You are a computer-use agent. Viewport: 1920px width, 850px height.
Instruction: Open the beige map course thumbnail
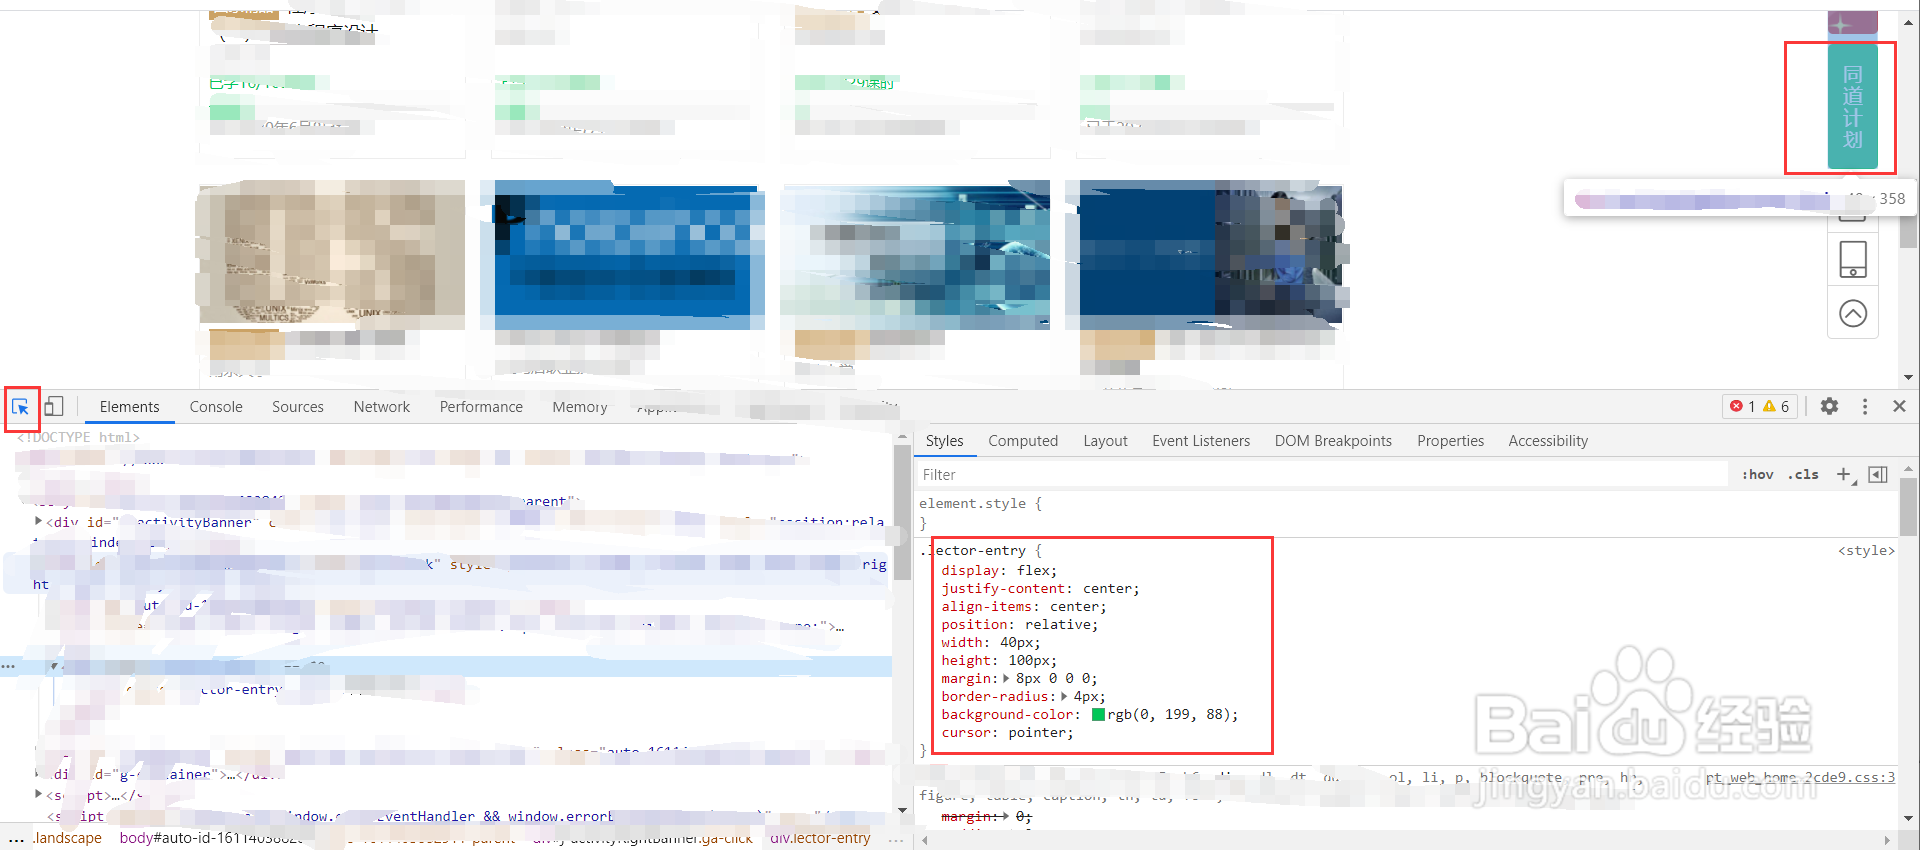pos(332,256)
